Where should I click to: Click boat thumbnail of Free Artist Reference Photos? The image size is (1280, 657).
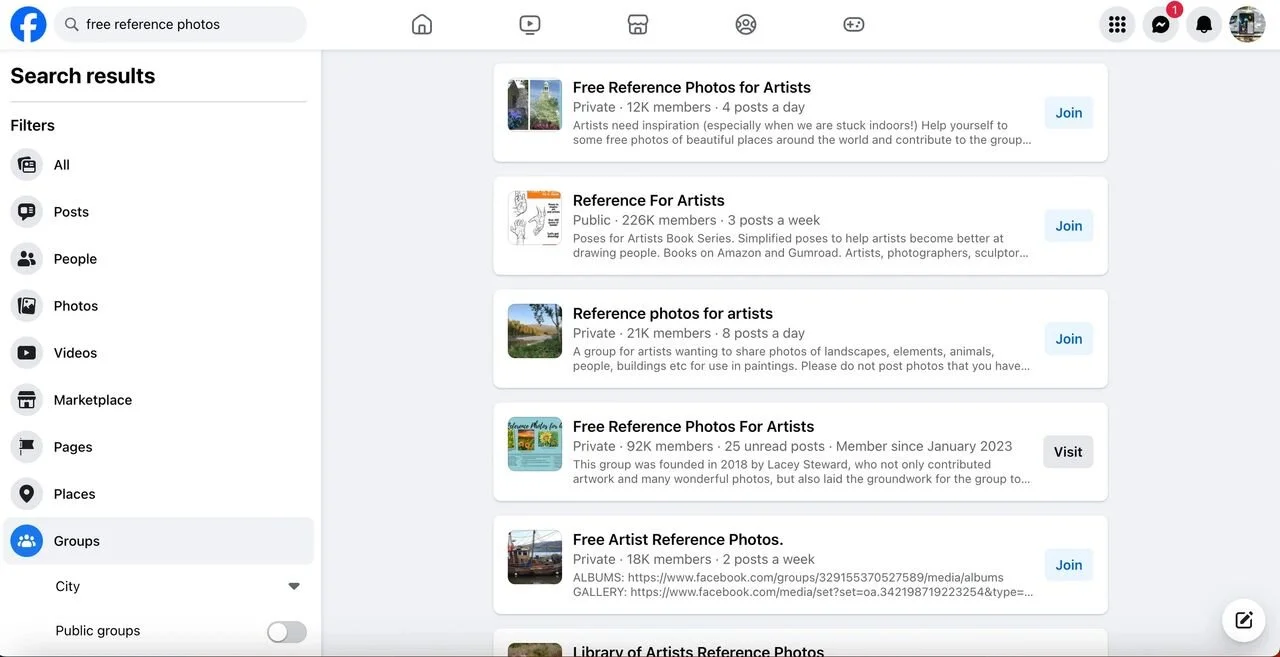point(535,557)
